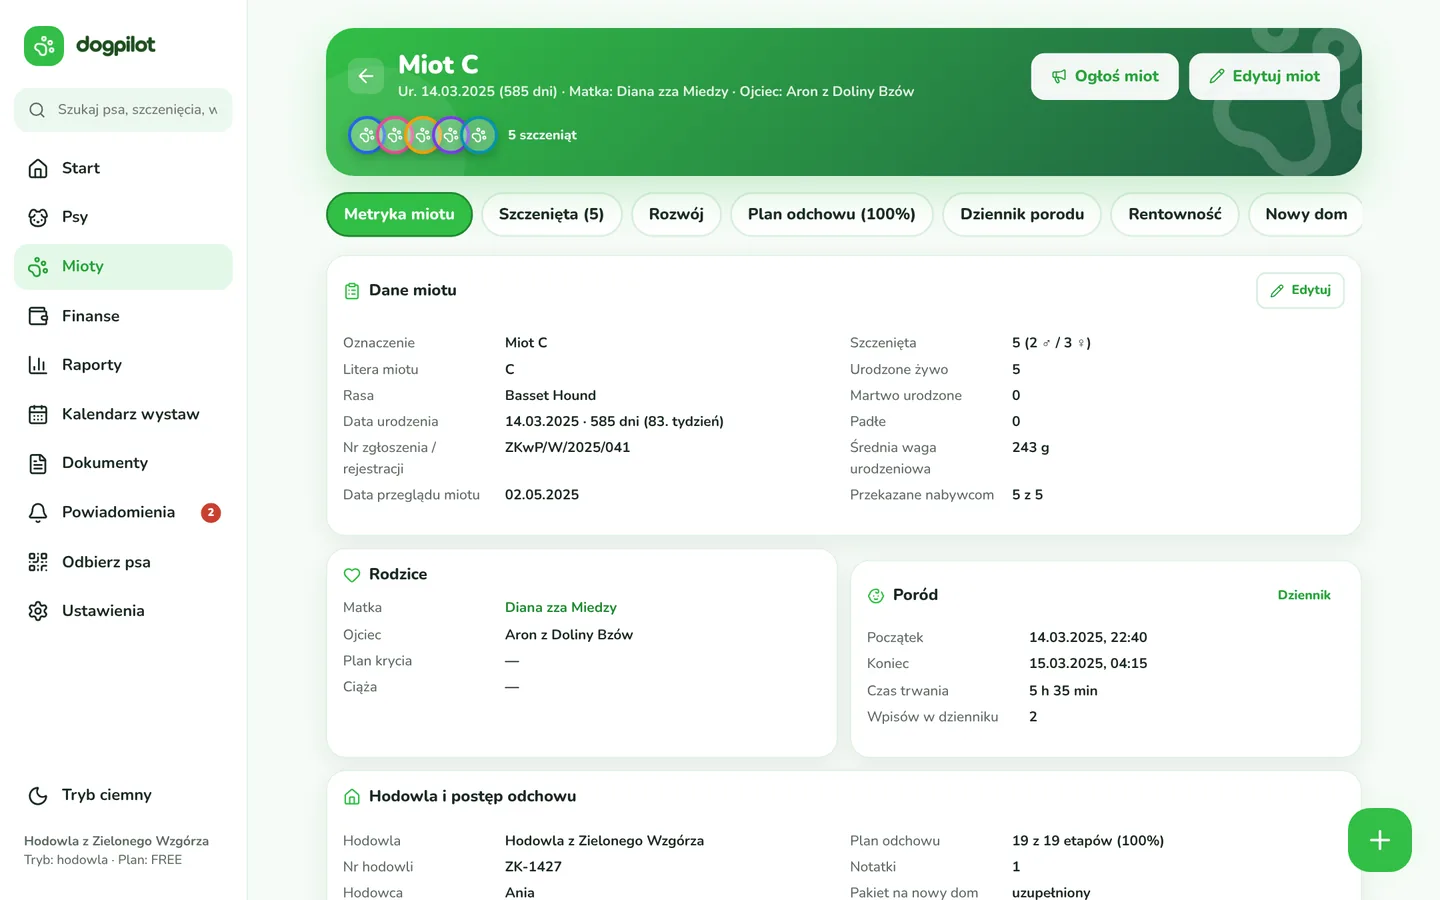The width and height of the screenshot is (1440, 900).
Task: Open the Finanse wallet section
Action: click(x=123, y=316)
